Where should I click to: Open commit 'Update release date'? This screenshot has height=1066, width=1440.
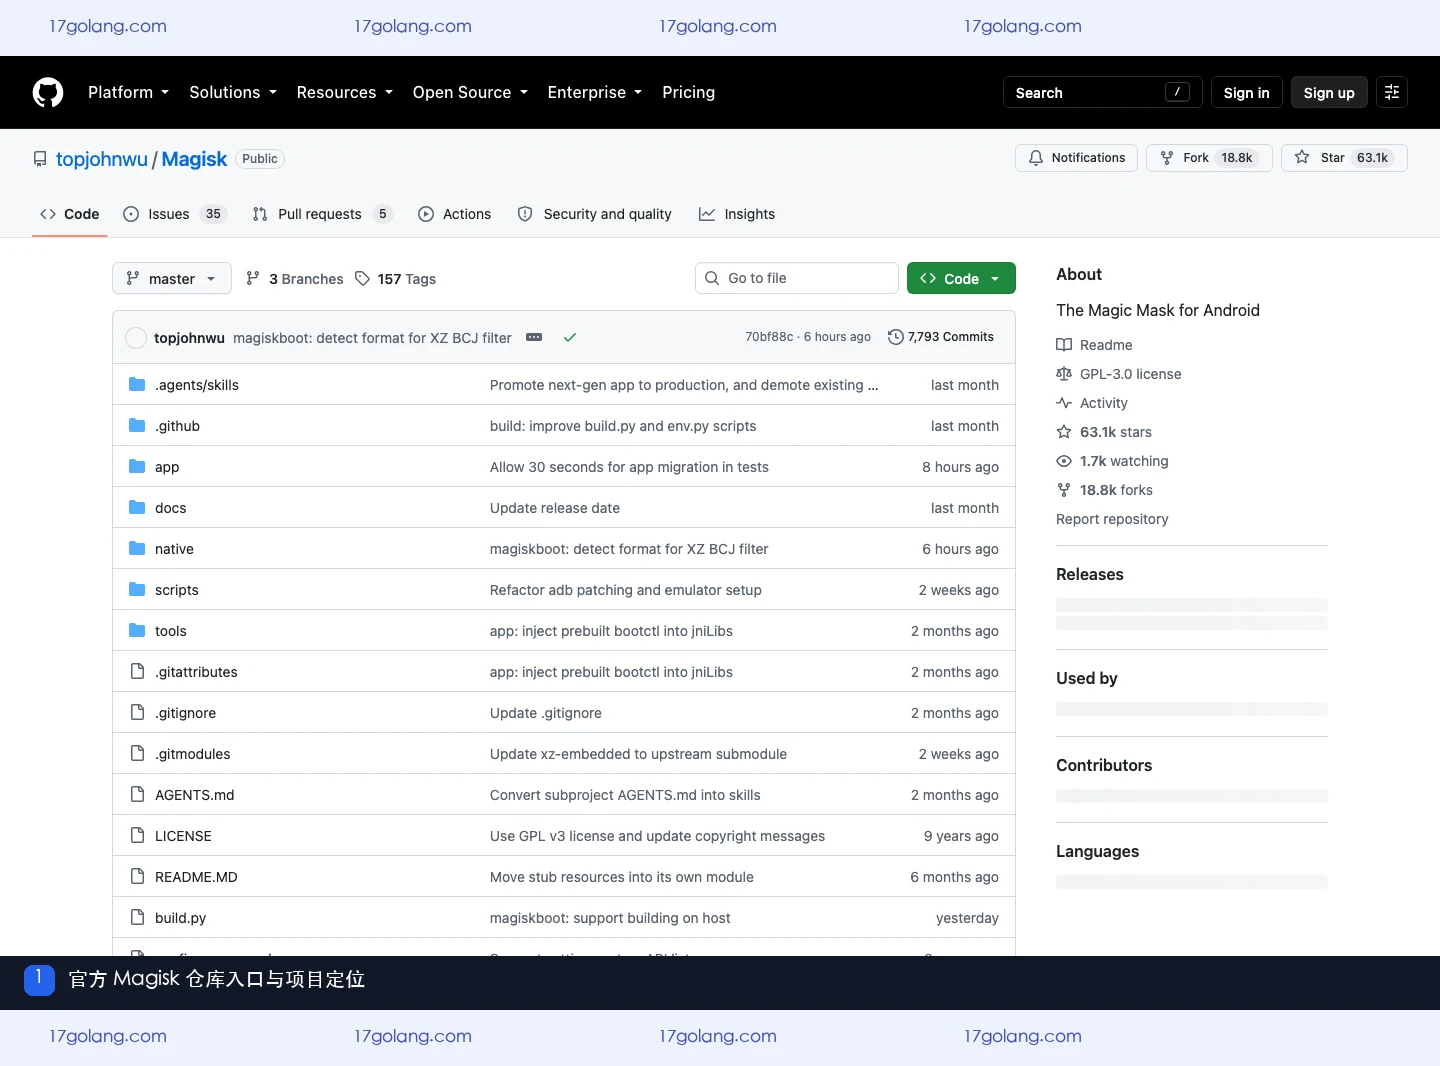555,508
